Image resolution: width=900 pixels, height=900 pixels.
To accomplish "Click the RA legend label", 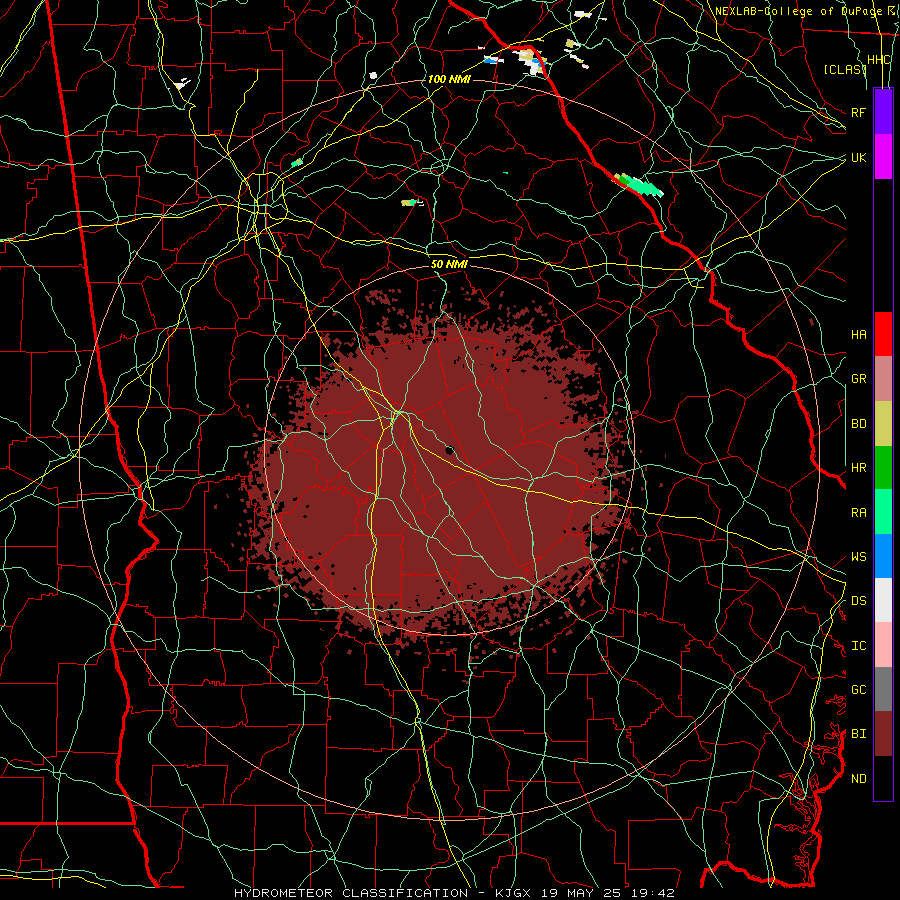I will coord(859,513).
